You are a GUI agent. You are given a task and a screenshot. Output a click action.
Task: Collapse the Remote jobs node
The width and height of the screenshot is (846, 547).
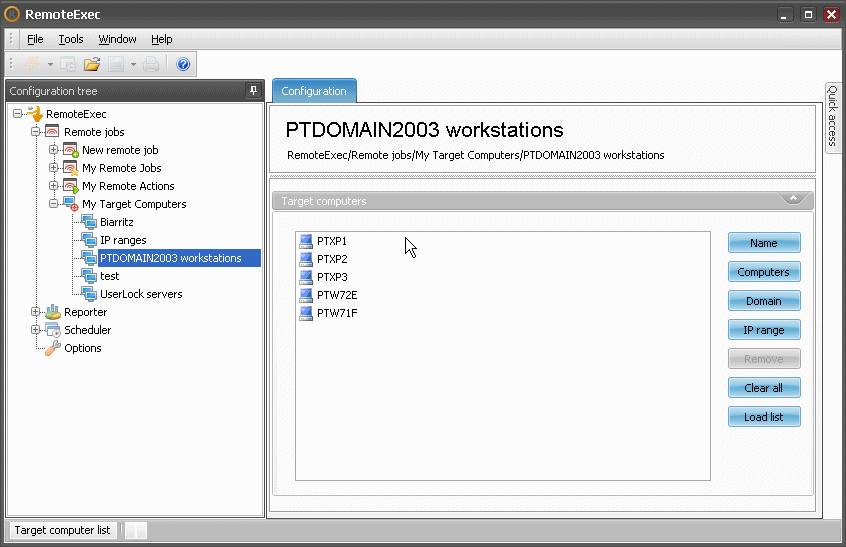point(35,132)
